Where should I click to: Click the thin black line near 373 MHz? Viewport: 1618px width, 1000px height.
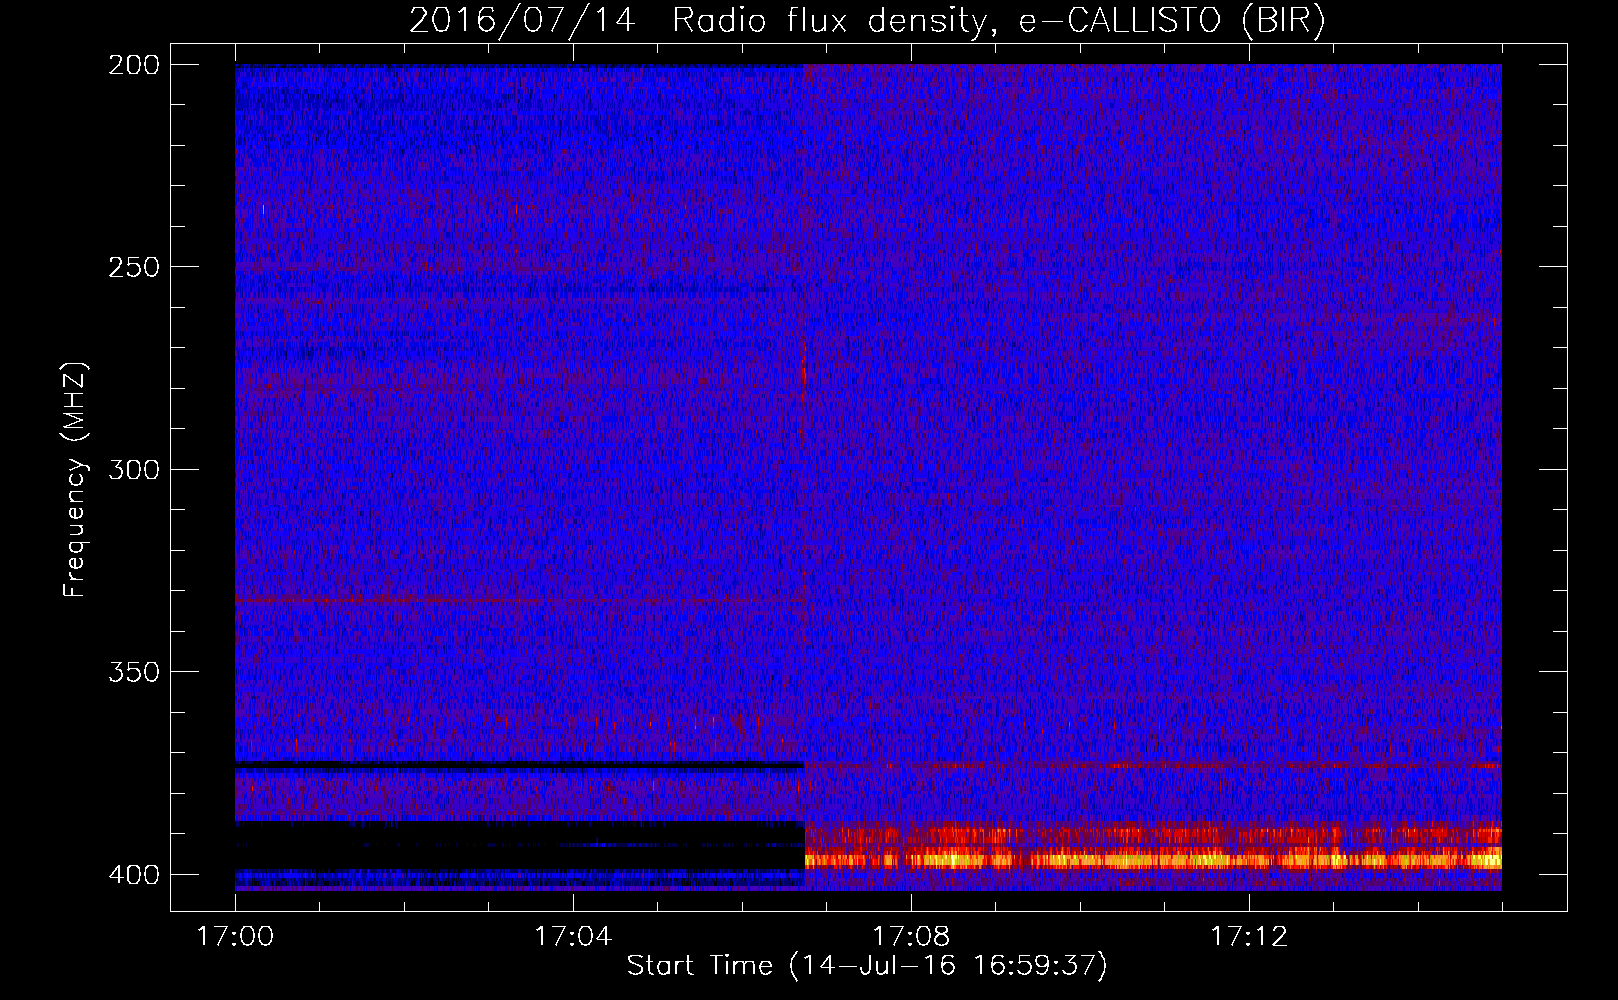click(519, 765)
